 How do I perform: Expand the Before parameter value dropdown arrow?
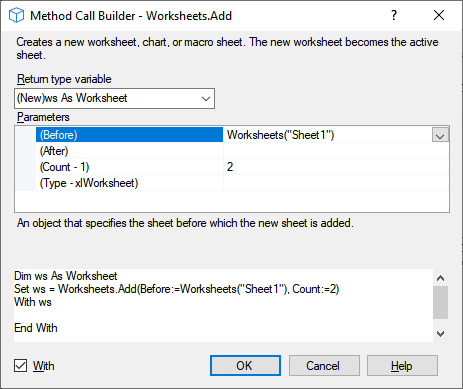tap(440, 135)
